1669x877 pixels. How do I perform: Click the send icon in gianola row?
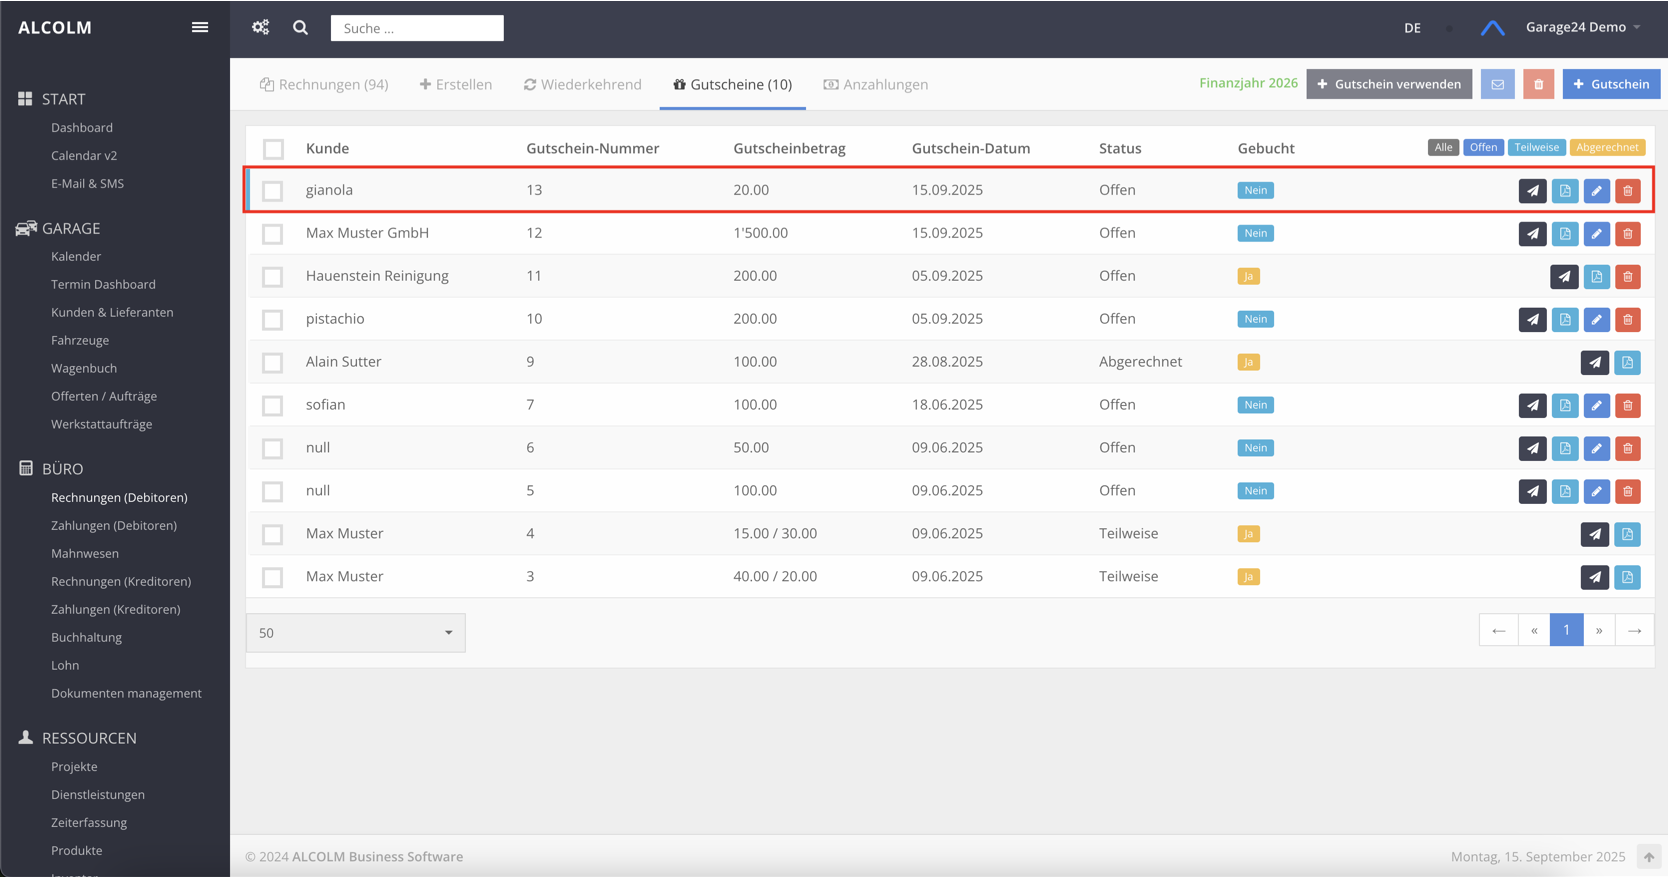point(1532,191)
